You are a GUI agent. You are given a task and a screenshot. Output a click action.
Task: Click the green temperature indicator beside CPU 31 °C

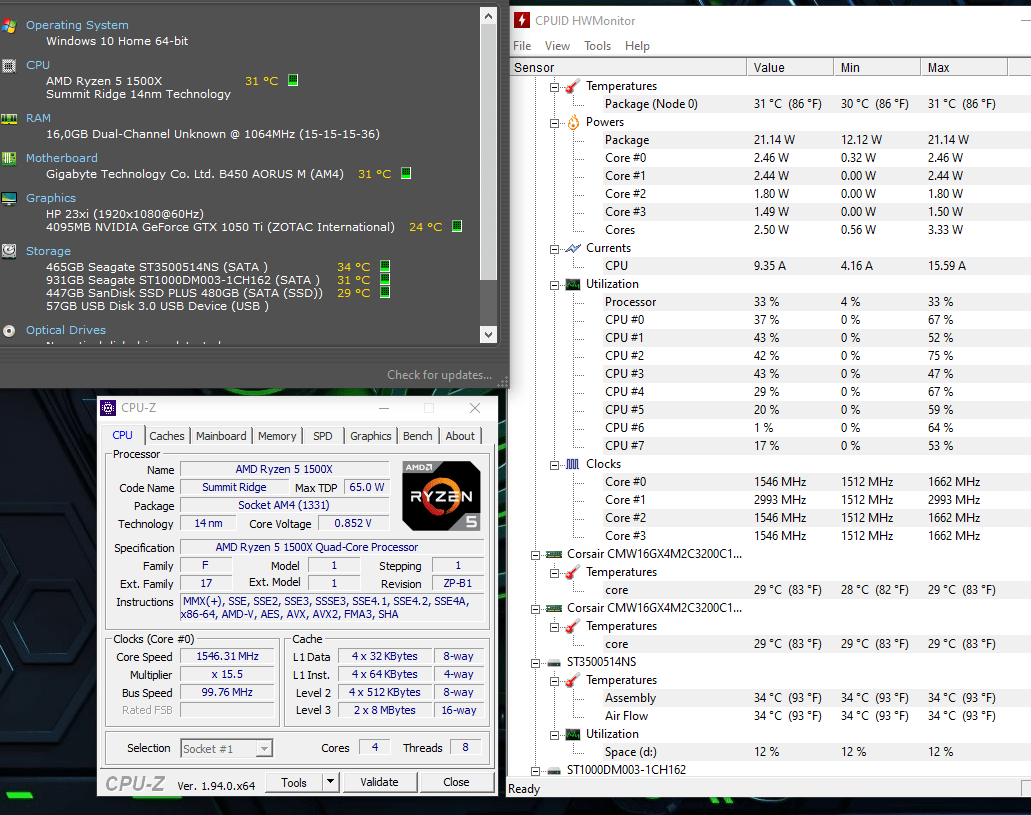point(293,80)
